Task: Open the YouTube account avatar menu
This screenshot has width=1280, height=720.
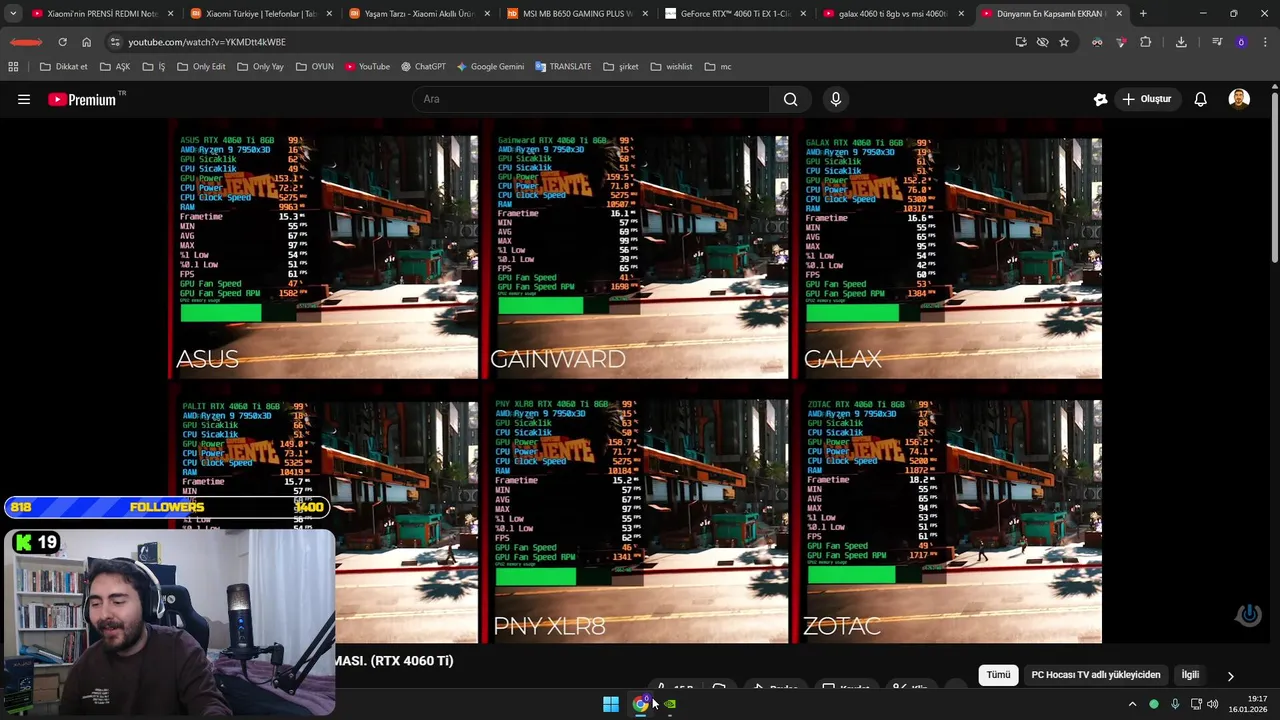Action: coord(1239,99)
